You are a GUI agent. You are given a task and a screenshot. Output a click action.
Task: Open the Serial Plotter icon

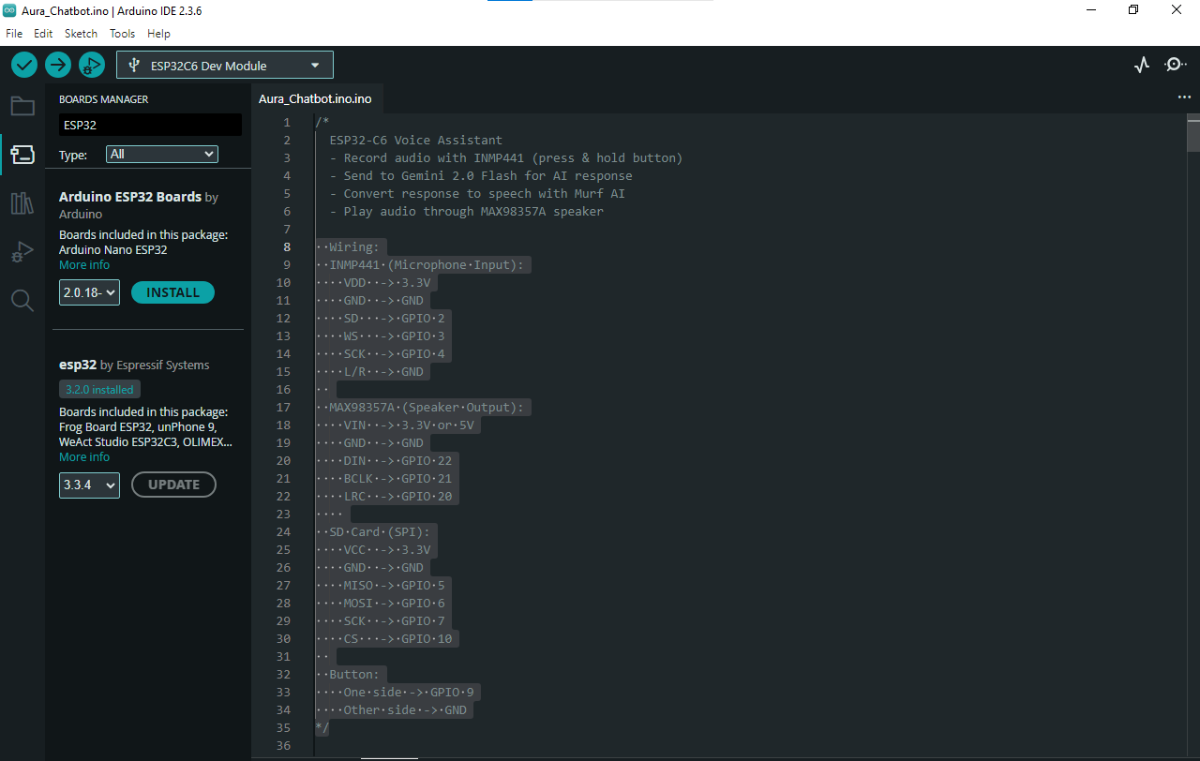tap(1142, 65)
